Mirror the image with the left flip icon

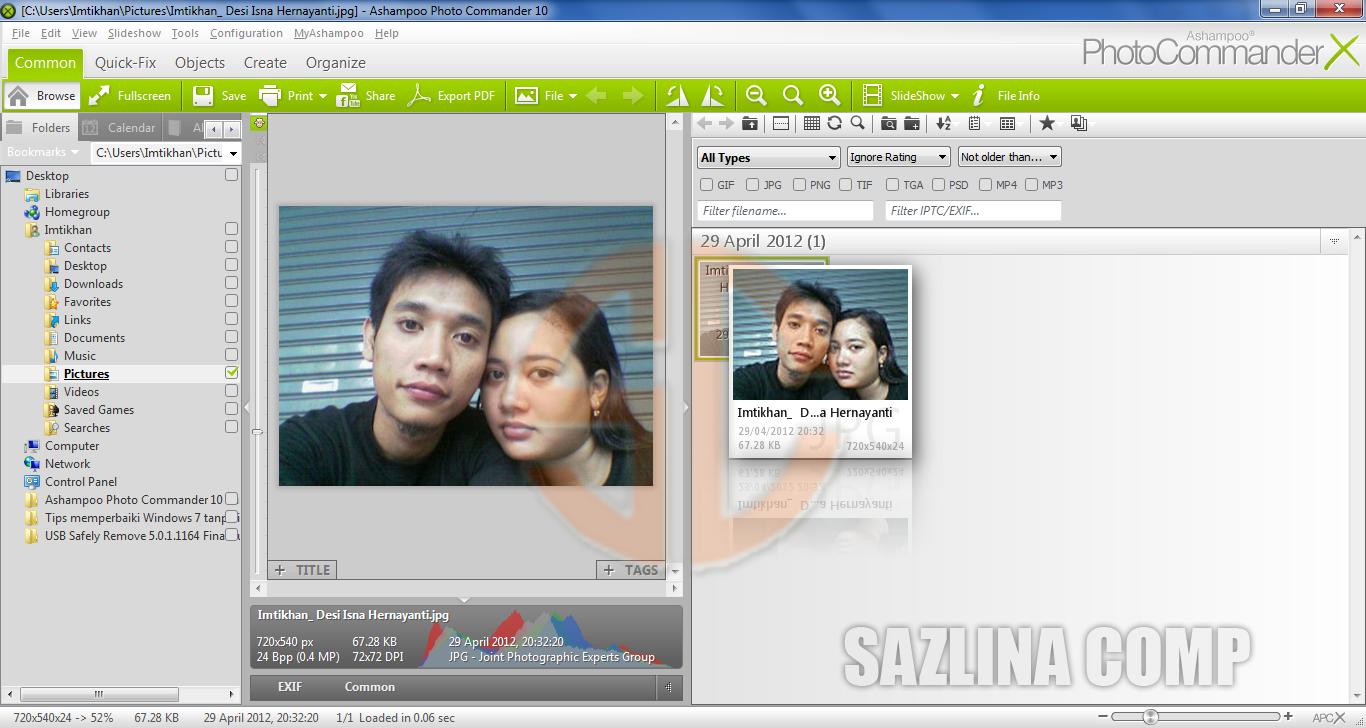point(677,96)
